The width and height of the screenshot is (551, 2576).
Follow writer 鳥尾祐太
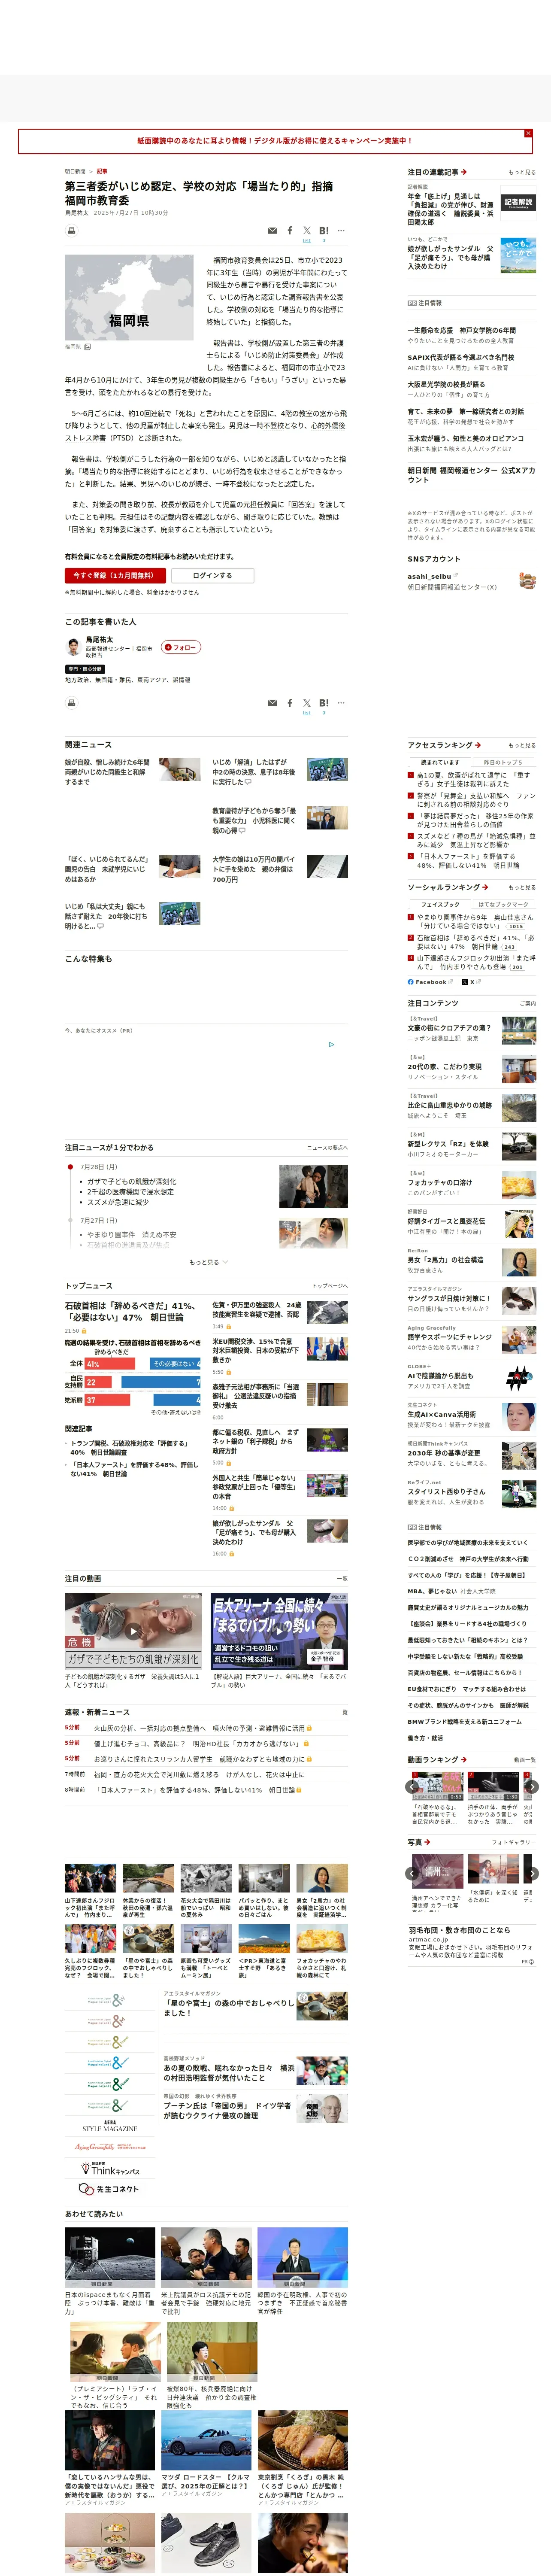tap(181, 647)
